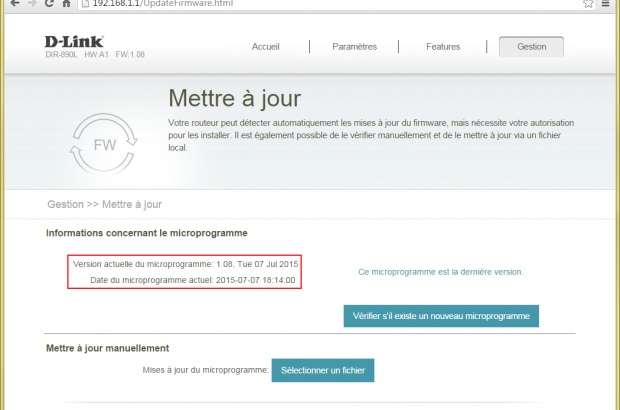
Task: Click the 'Ce microprogramme est la dernière version' text
Action: point(440,271)
